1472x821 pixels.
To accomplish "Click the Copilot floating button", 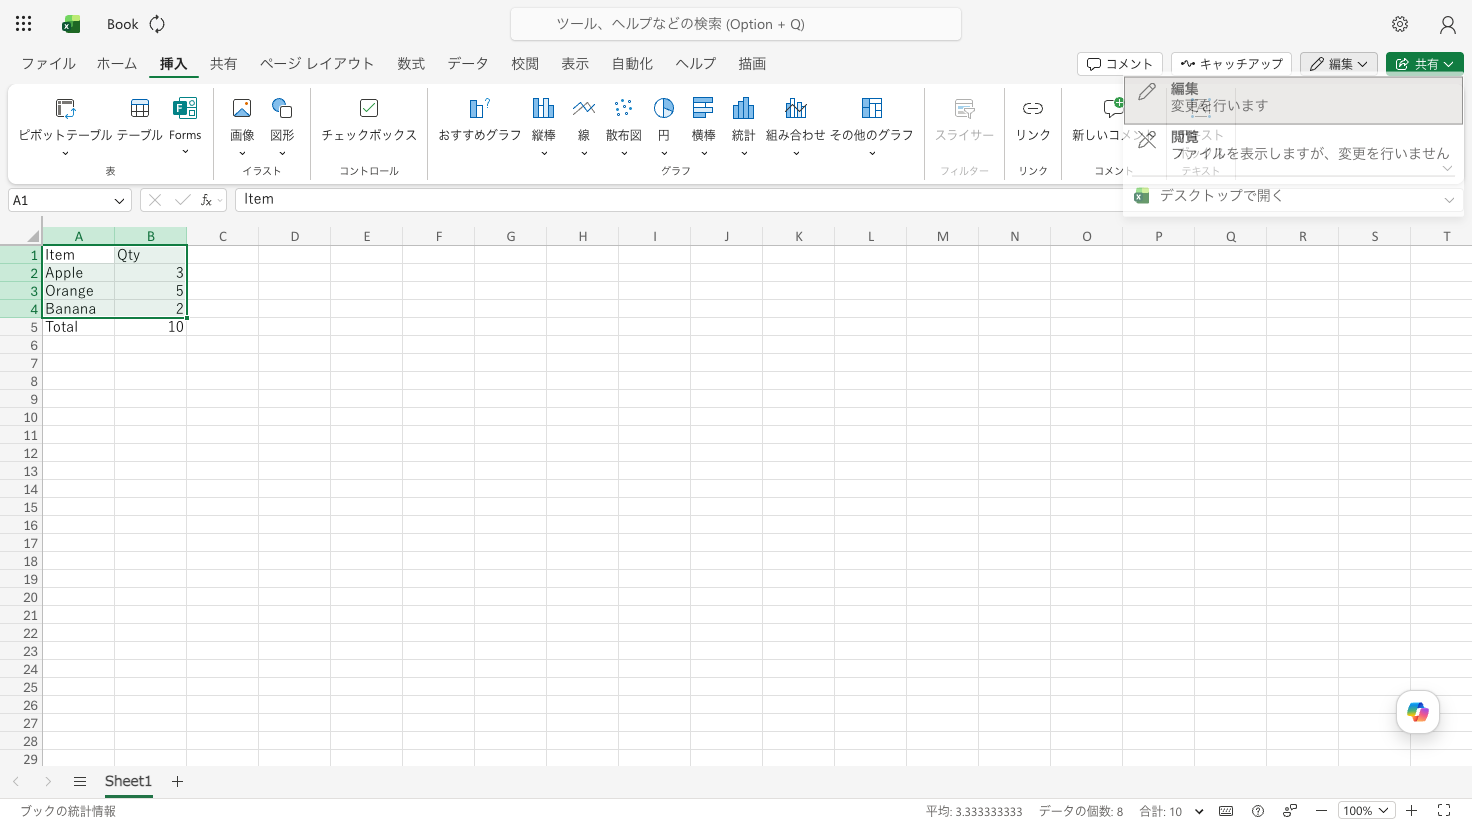I will [1418, 712].
